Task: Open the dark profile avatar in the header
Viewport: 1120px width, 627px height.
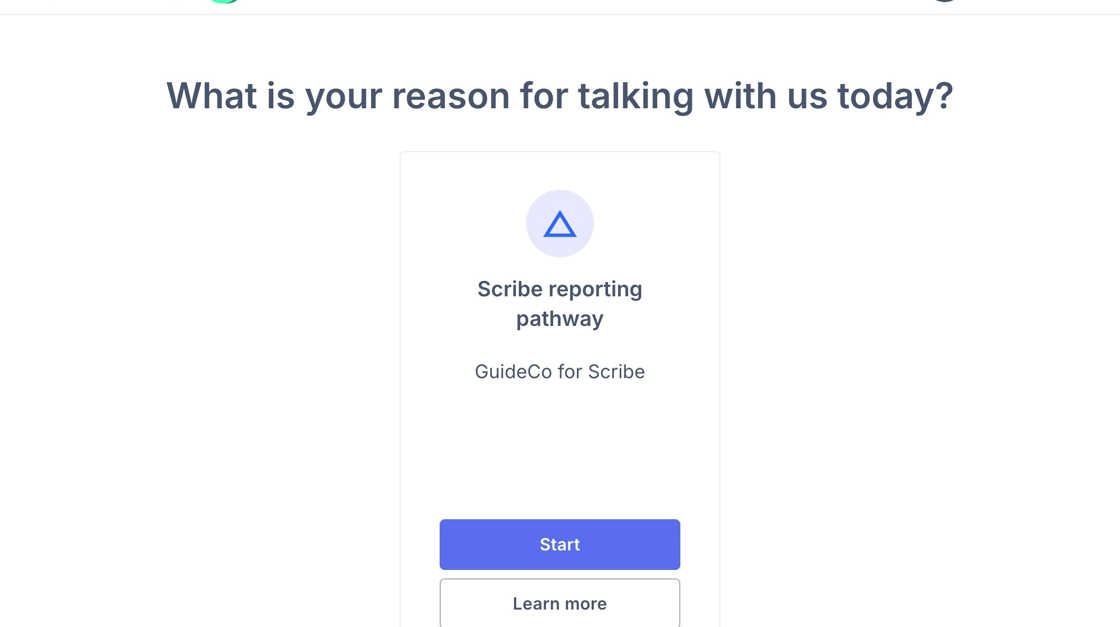Action: [944, 1]
